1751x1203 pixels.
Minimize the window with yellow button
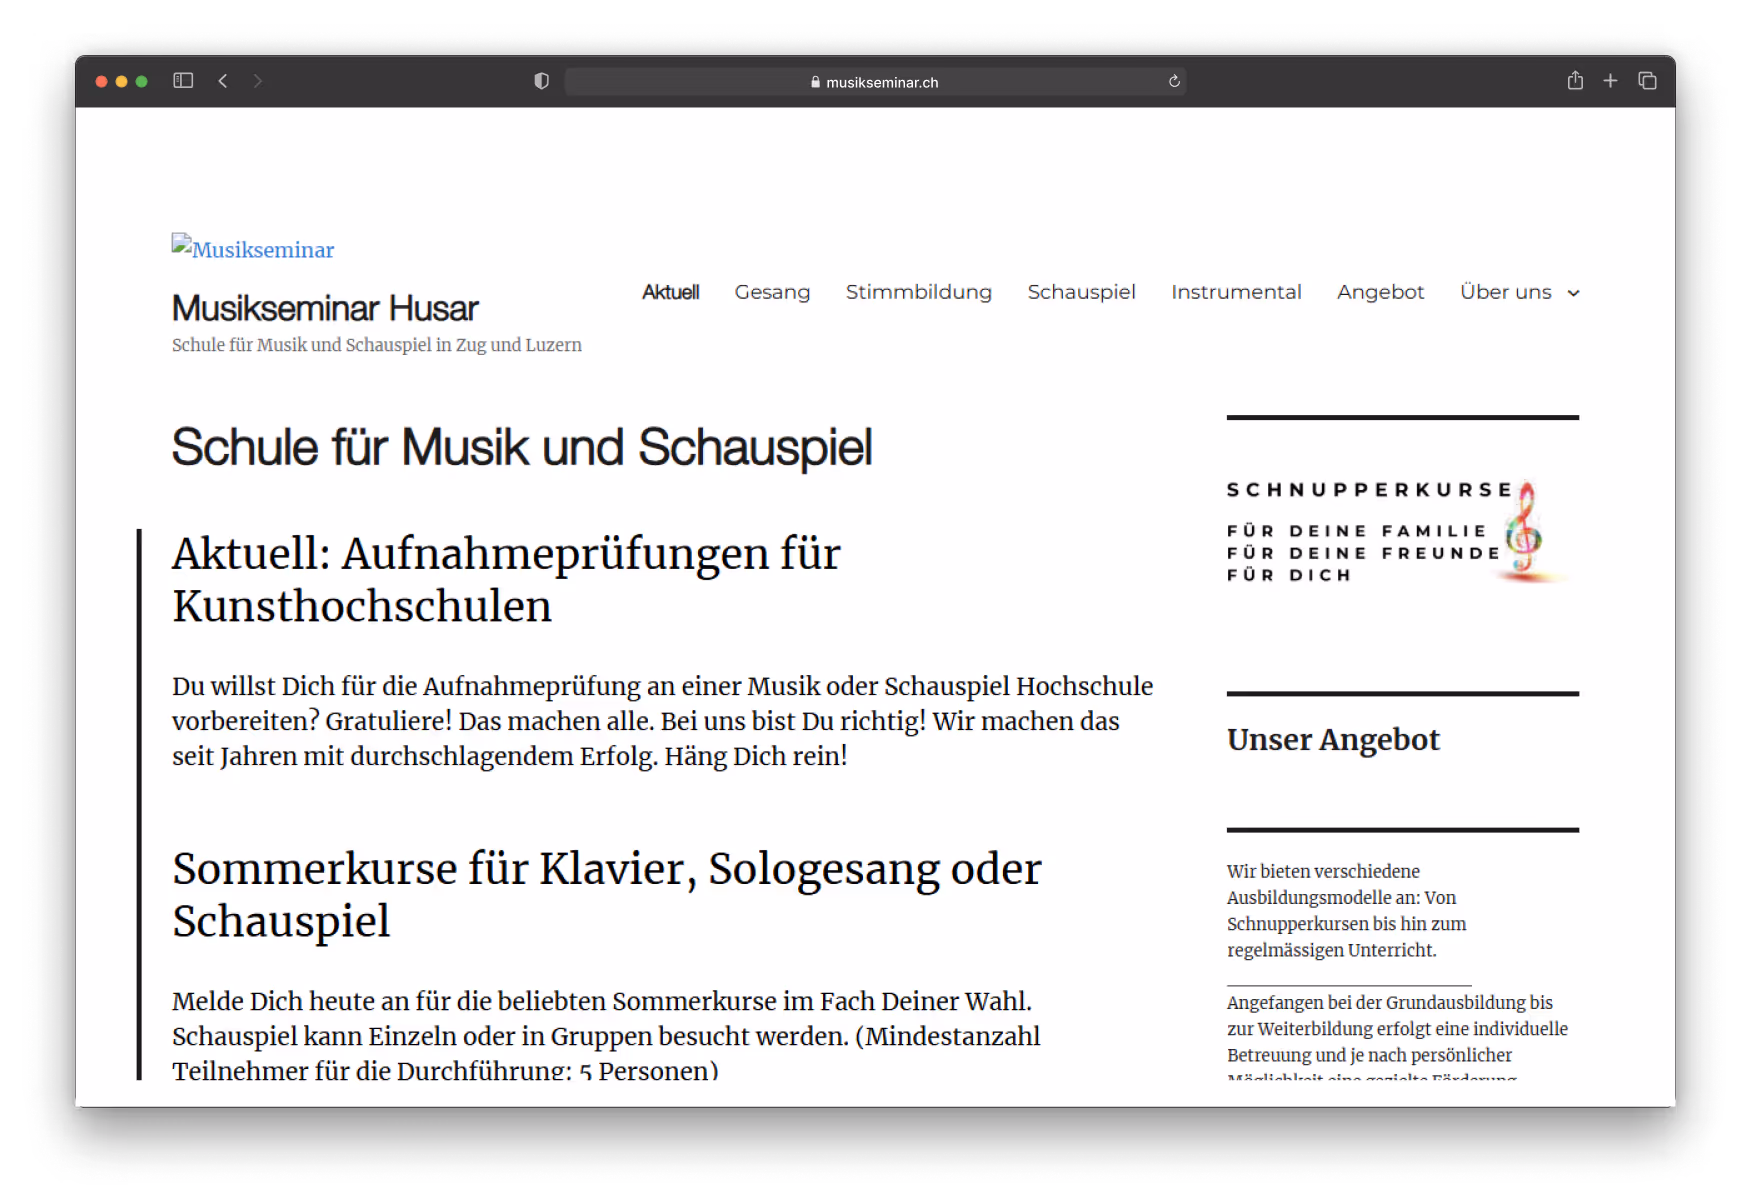pos(121,81)
